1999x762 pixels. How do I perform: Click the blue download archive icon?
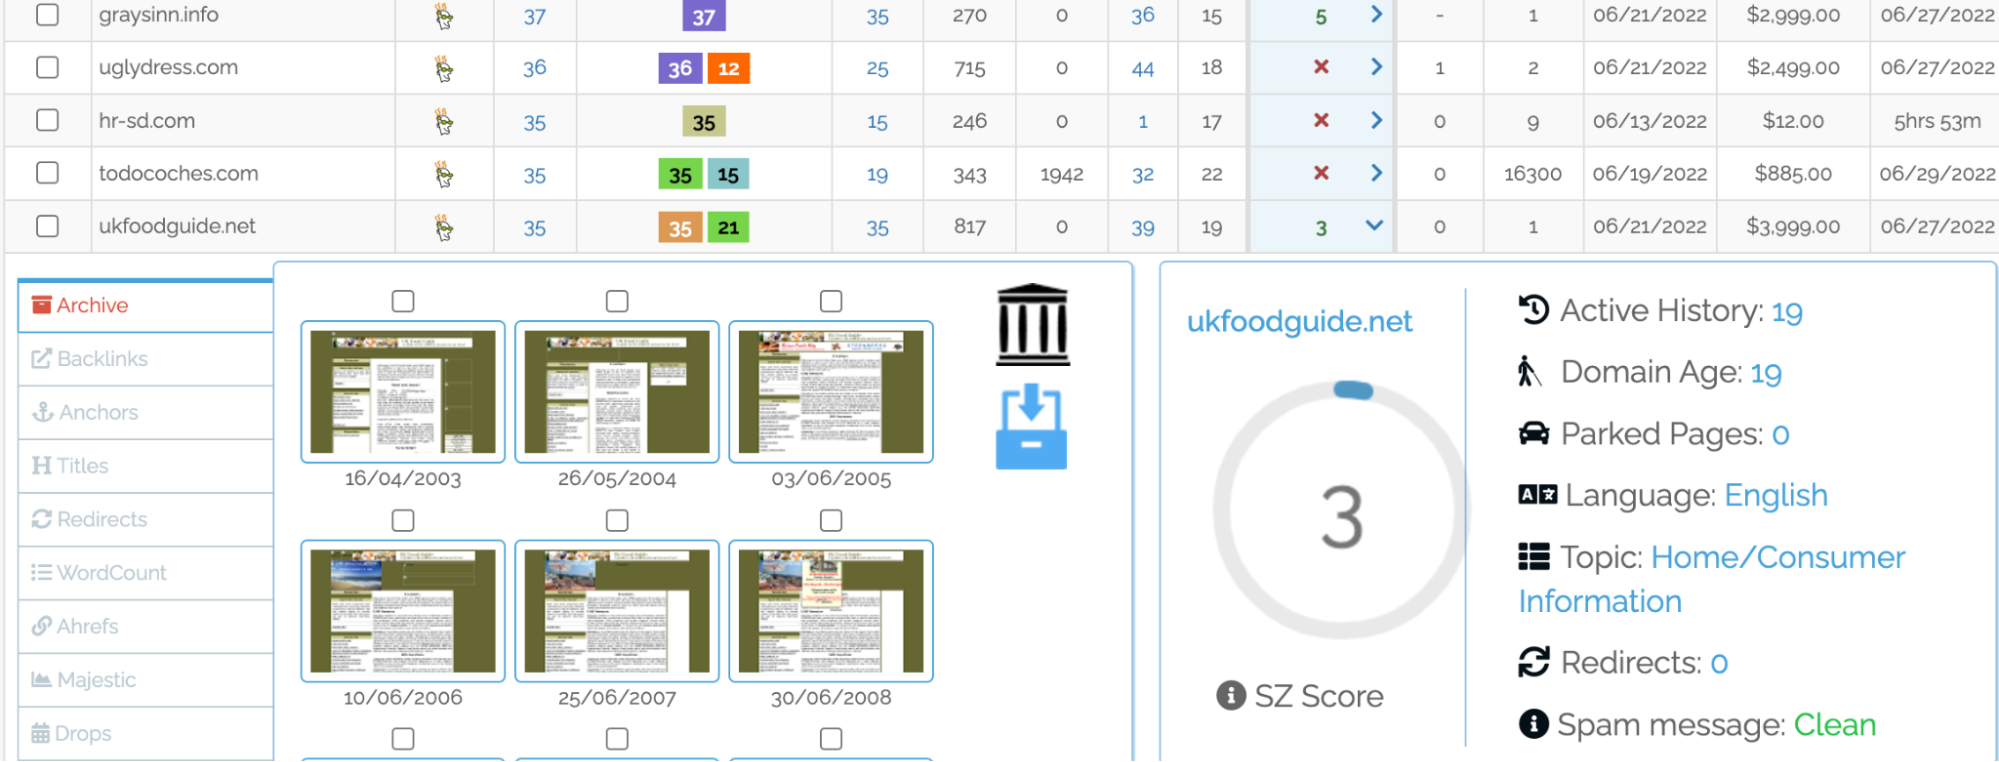(x=1031, y=427)
